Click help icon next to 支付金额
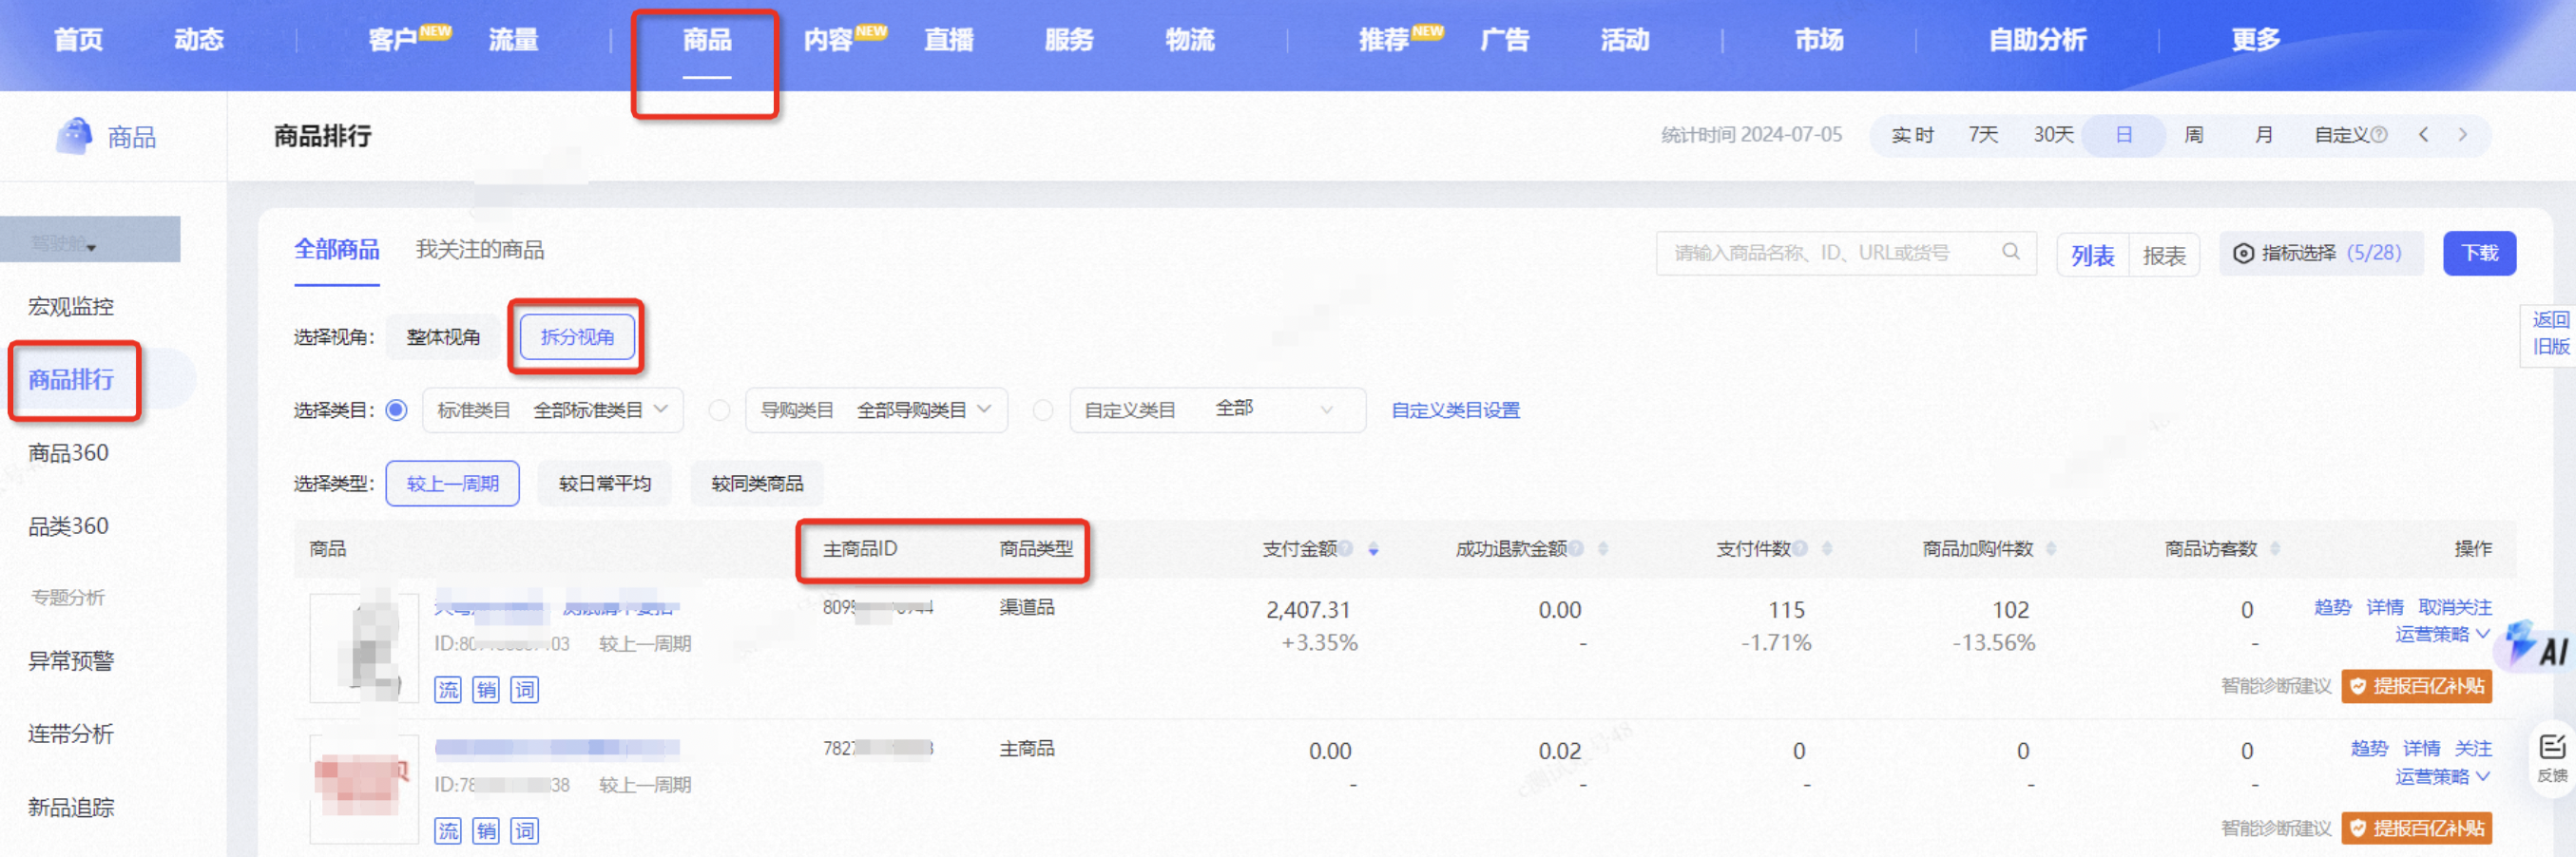This screenshot has width=2576, height=857. [x=1346, y=548]
